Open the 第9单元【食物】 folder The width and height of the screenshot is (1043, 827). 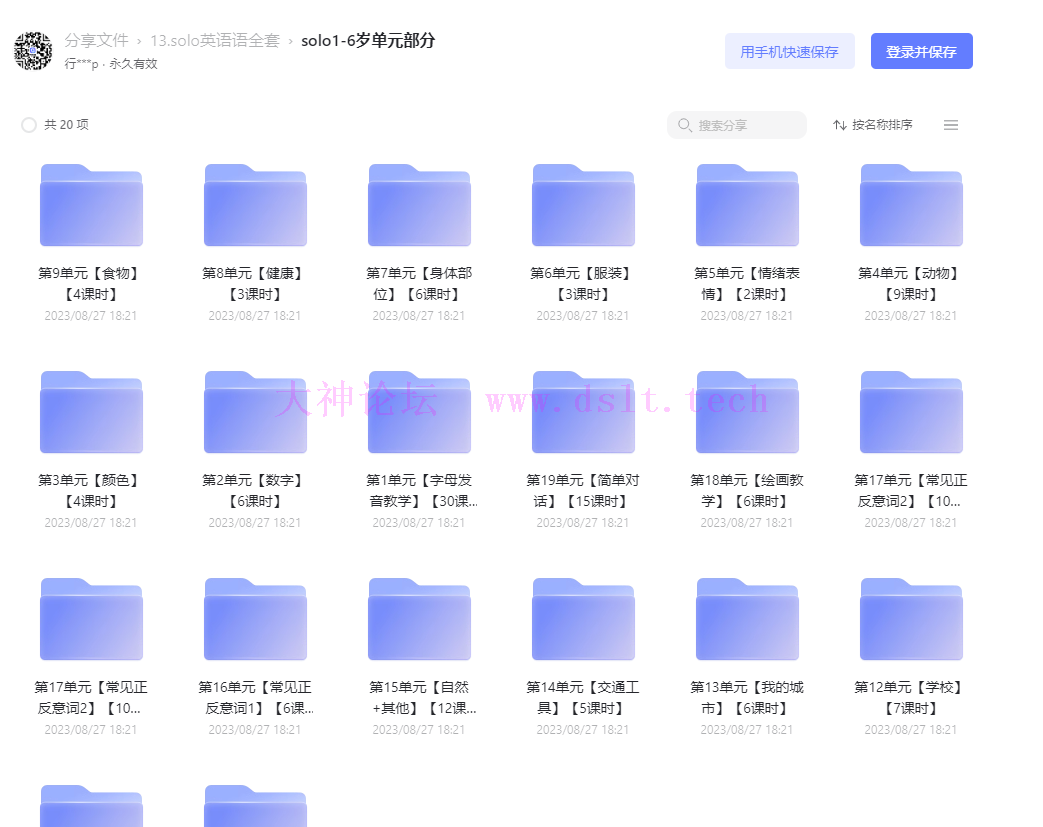[91, 206]
